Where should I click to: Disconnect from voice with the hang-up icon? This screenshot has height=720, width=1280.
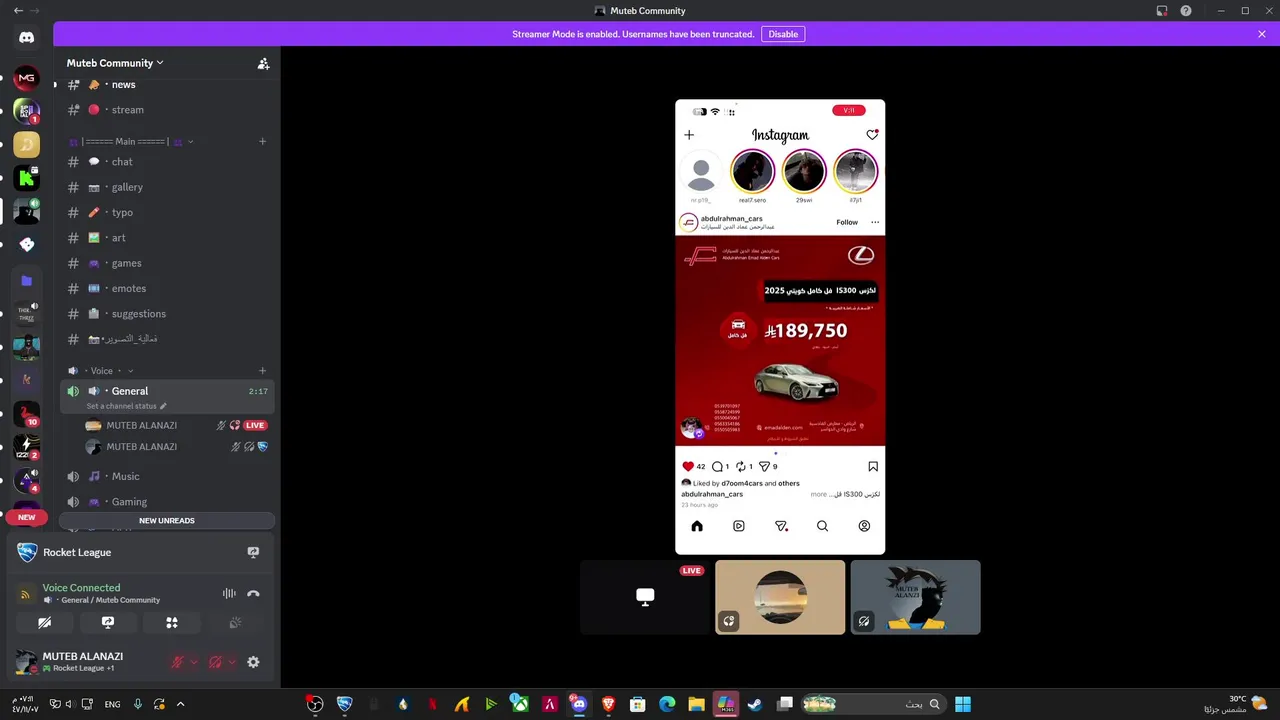[253, 594]
